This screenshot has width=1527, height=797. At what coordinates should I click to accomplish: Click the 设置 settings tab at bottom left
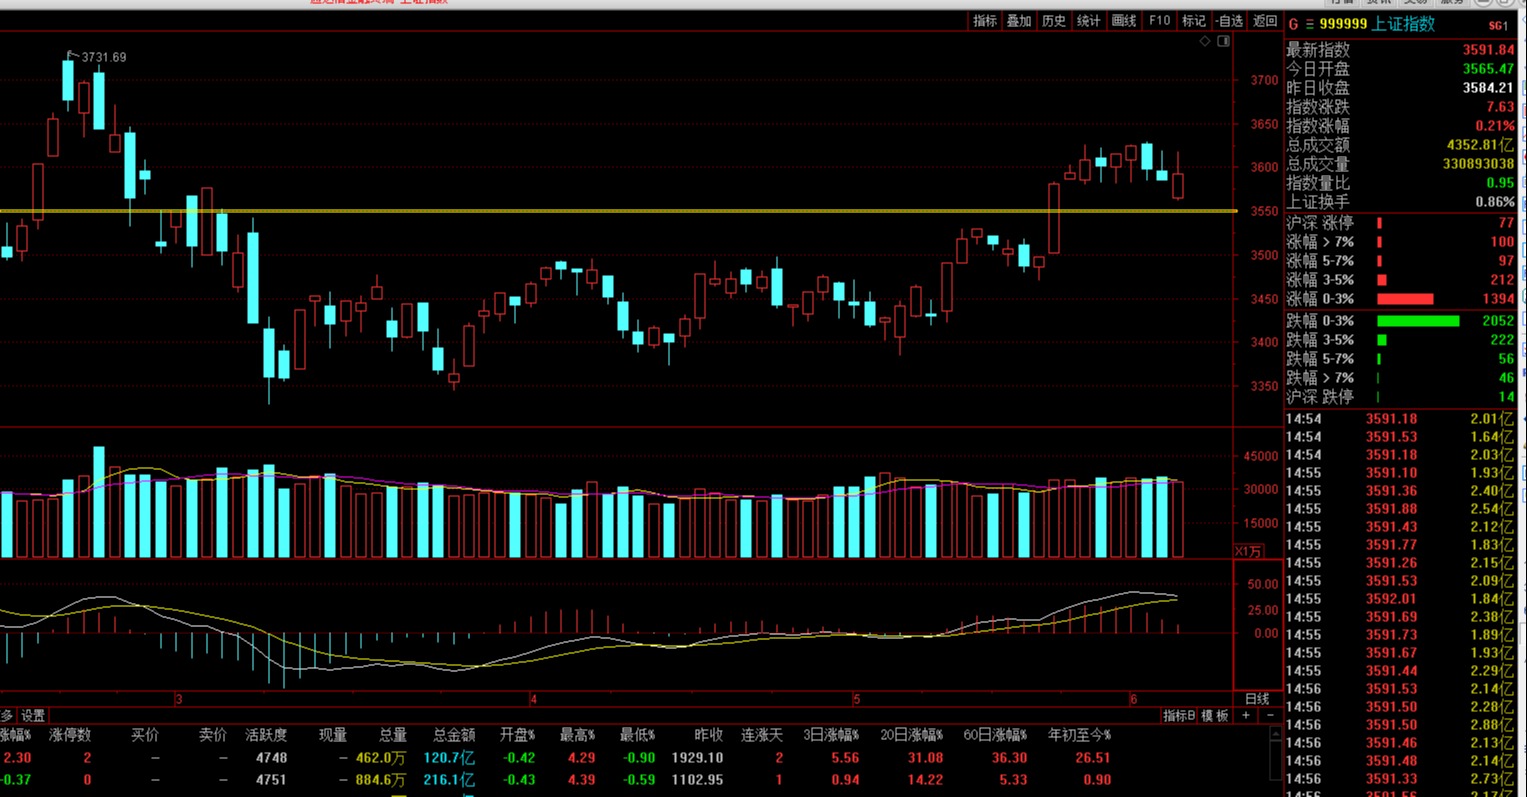click(x=34, y=716)
